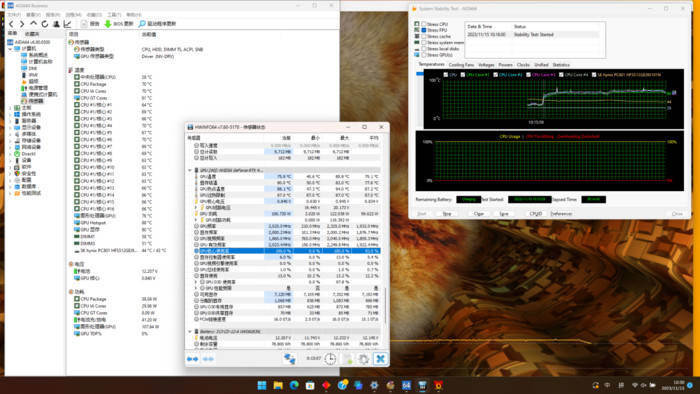
Task: Click CPUID button in Stability Test
Action: (x=535, y=214)
